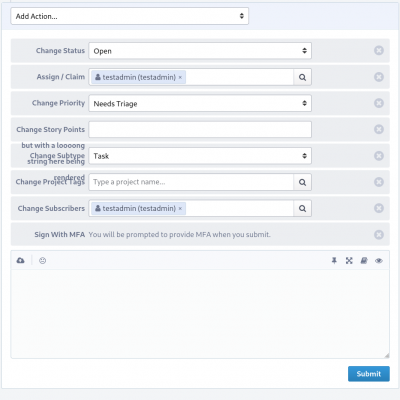This screenshot has width=400, height=400.
Task: Open the emoji picker smiley icon
Action: pos(42,261)
